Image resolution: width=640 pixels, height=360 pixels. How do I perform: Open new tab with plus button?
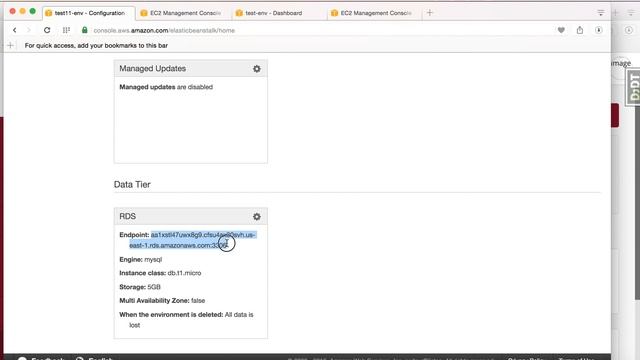tap(429, 13)
